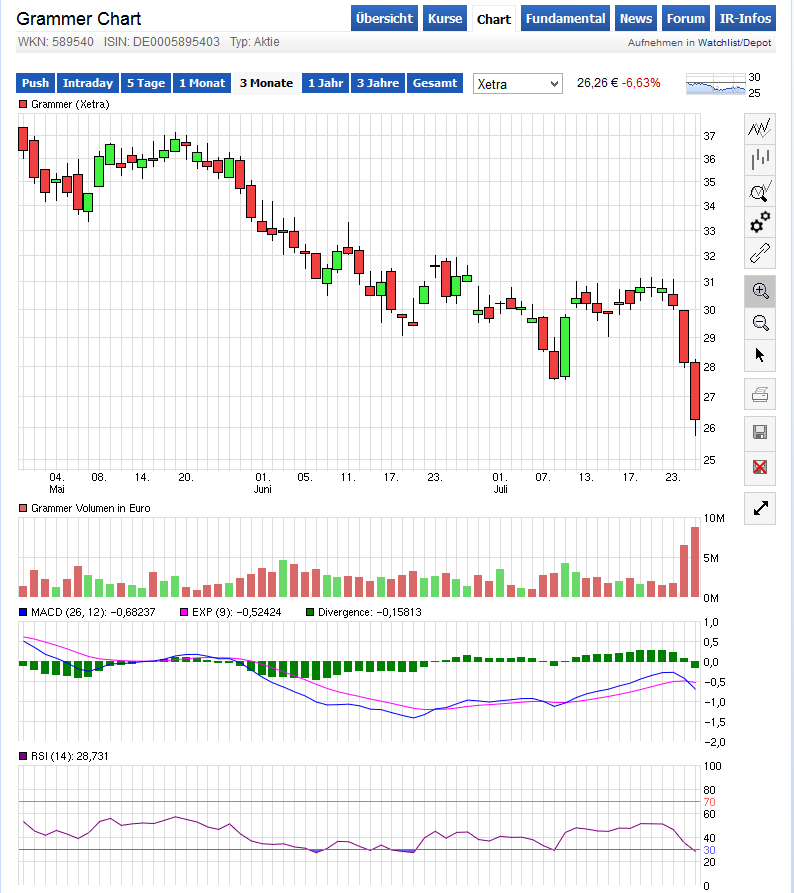
Task: Open chart settings gears icon
Action: 760,222
